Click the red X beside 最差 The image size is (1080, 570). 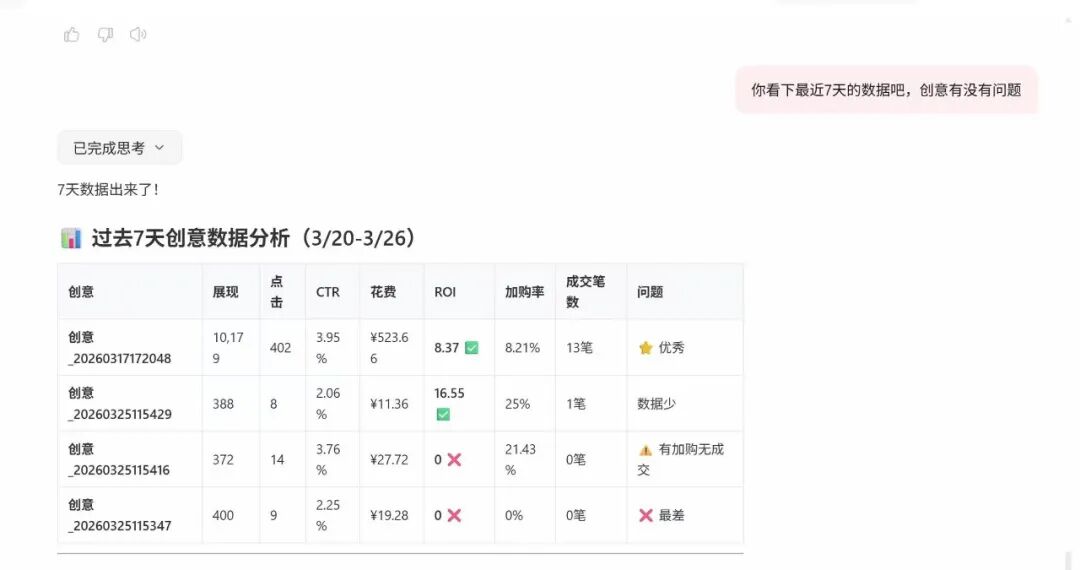coord(646,516)
